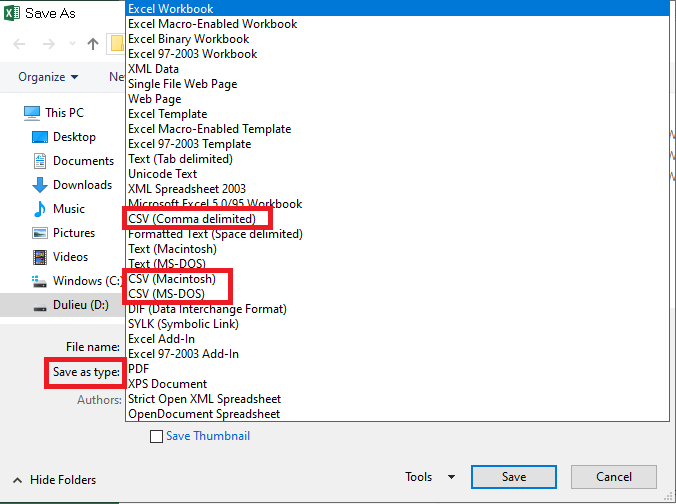Open Windows (C:) label in sidebar
This screenshot has width=676, height=504.
coord(88,281)
